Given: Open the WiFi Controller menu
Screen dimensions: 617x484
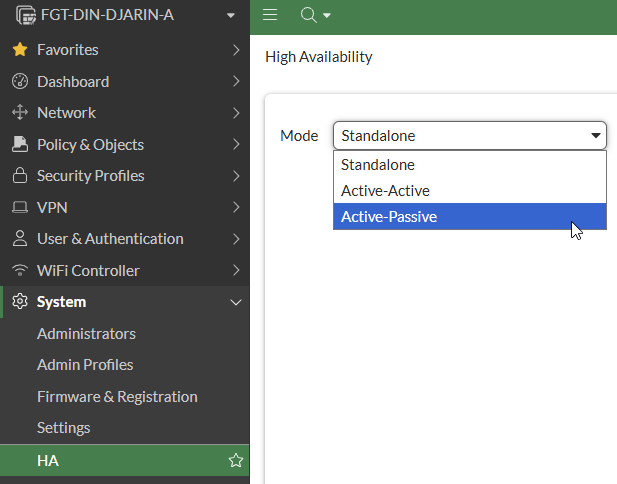Looking at the screenshot, I should [124, 270].
